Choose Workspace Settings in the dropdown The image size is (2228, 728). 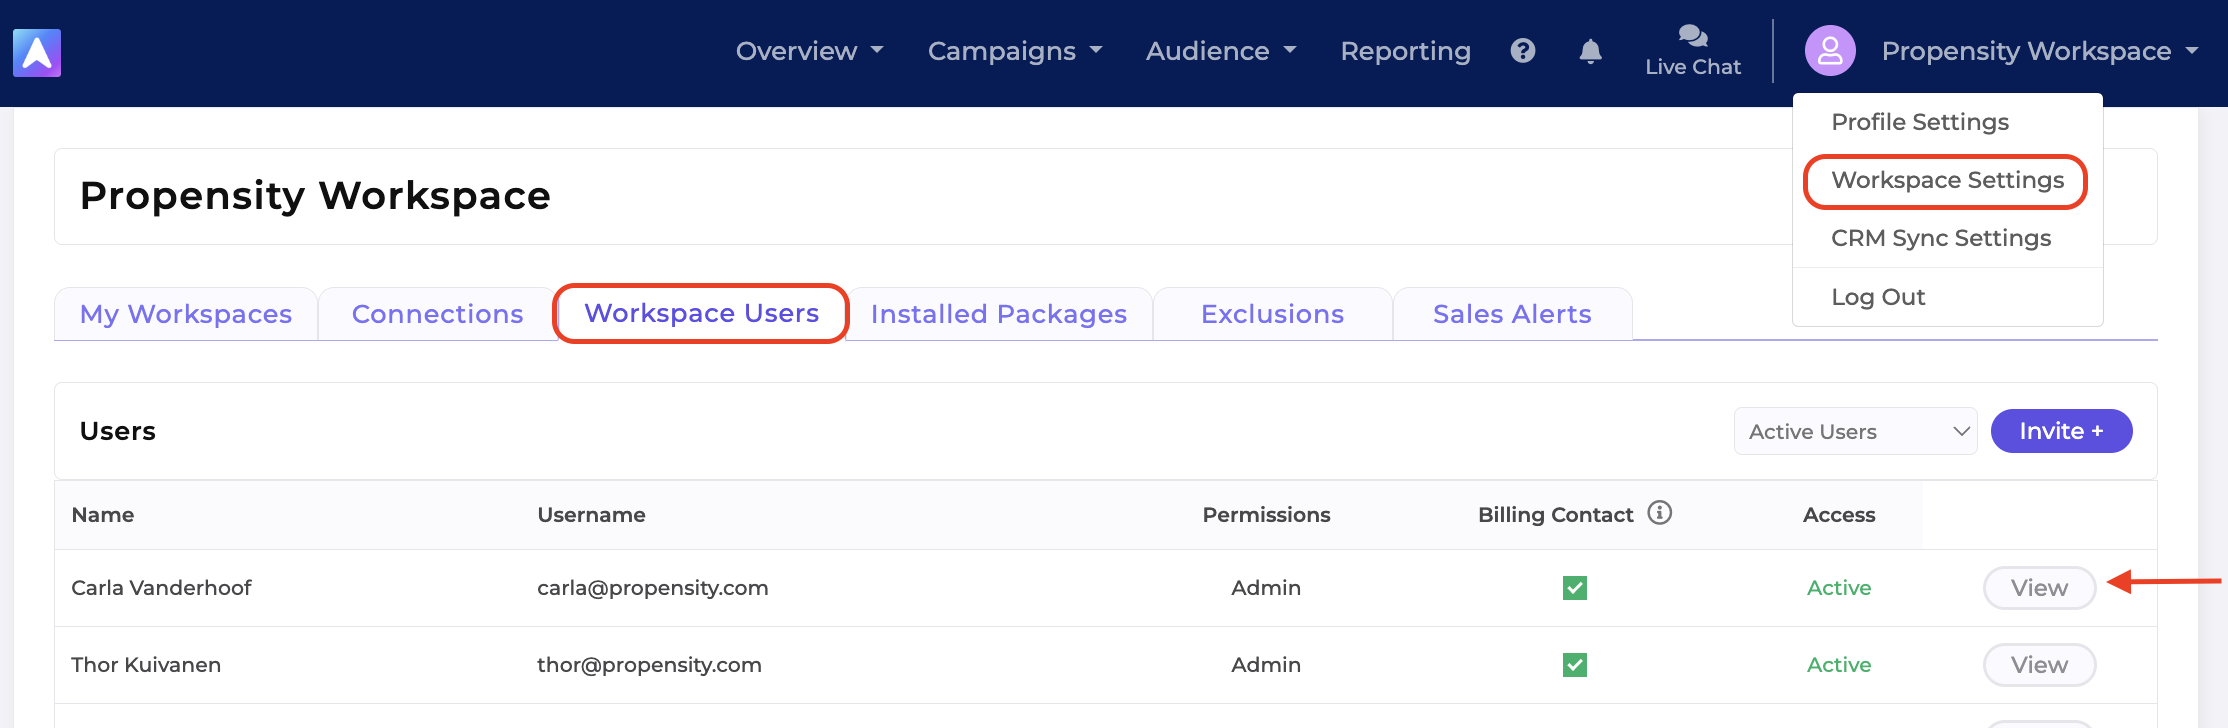(x=1947, y=181)
